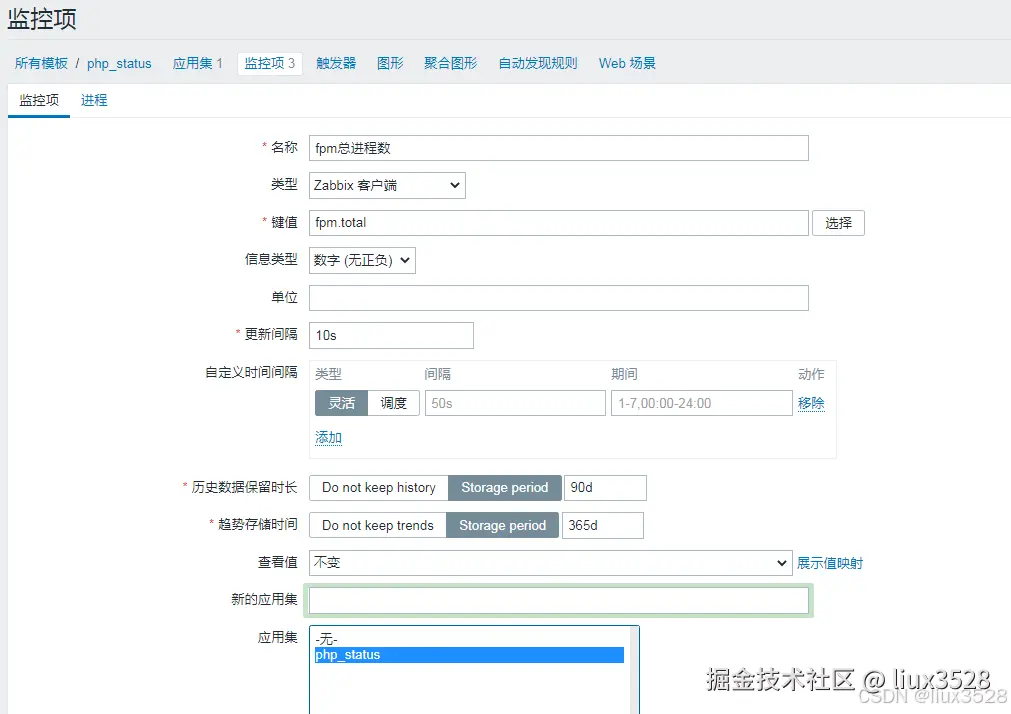Open the 所有模板 breadcrumb link

(41, 63)
